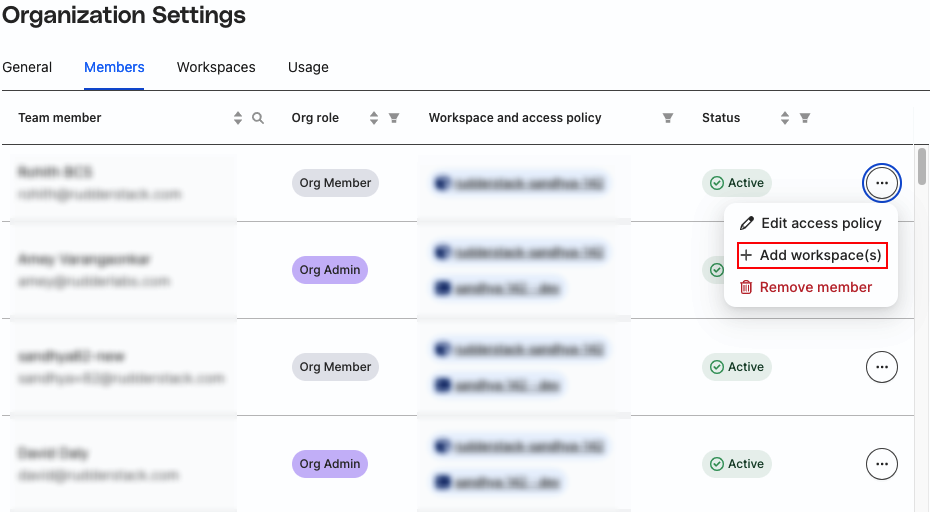
Task: Click the Active status in fourth row
Action: coord(737,463)
